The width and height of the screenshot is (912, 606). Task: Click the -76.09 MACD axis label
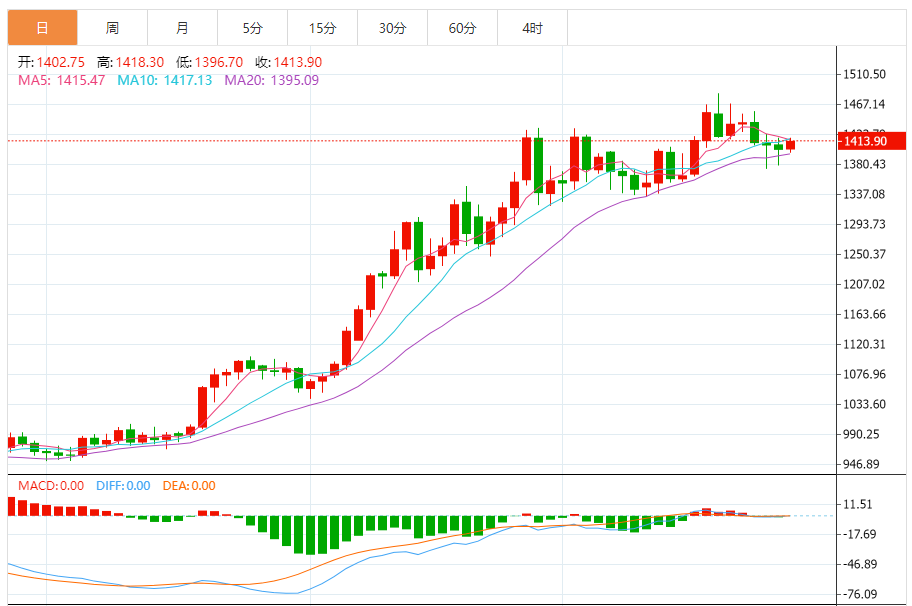[864, 594]
